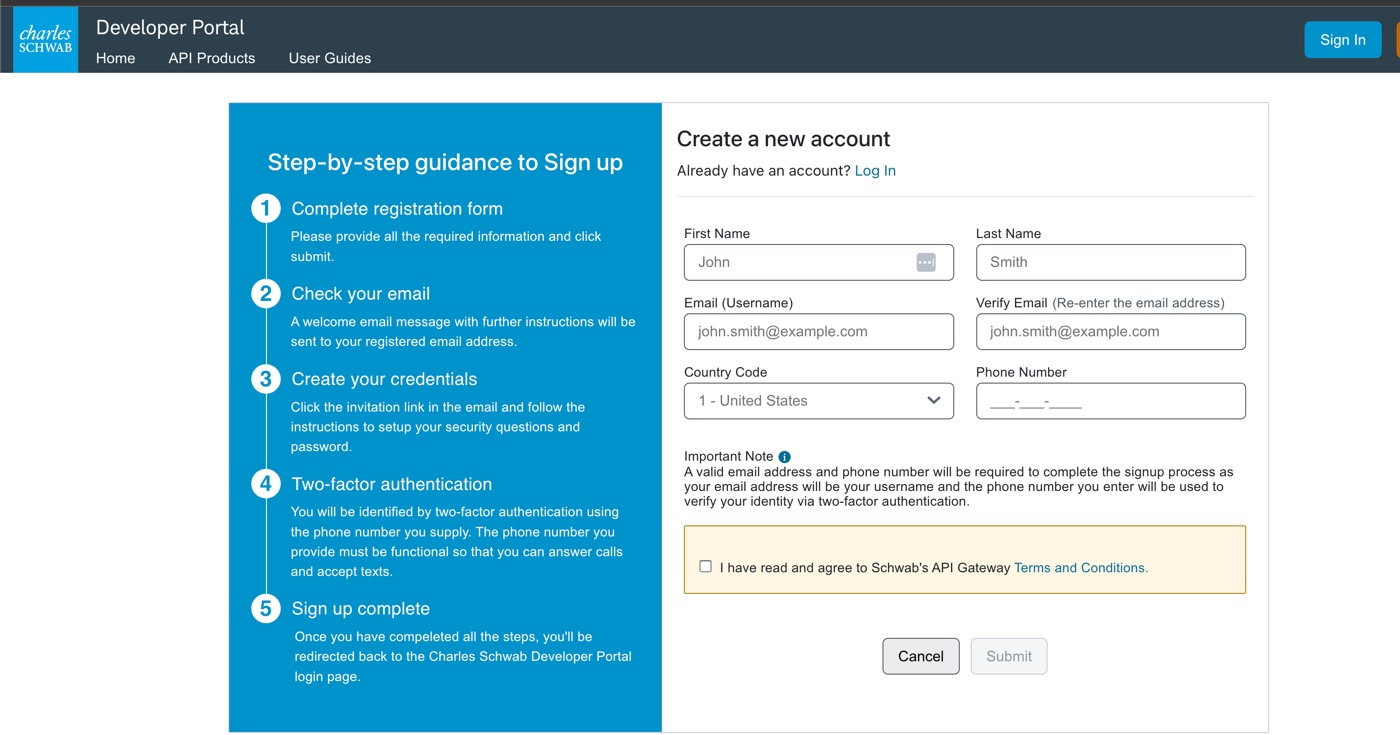Click the 'Sign up complete' step heading
The width and height of the screenshot is (1400, 735).
pyautogui.click(x=361, y=609)
